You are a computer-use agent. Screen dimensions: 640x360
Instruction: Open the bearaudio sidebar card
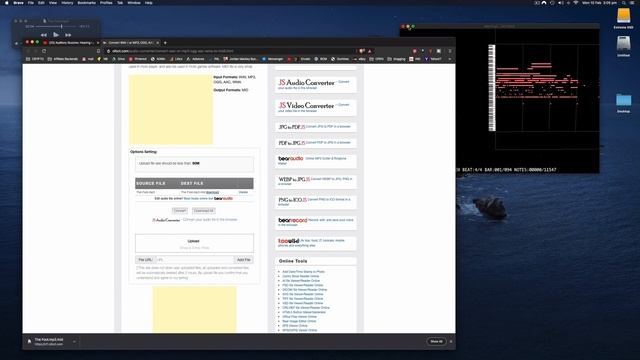pos(315,160)
